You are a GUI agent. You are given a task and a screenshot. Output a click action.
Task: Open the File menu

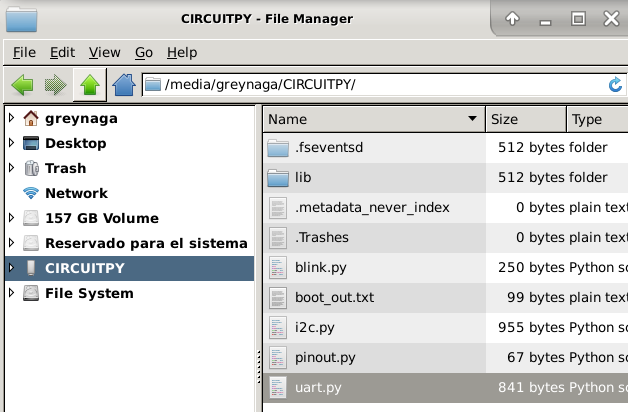coord(24,52)
